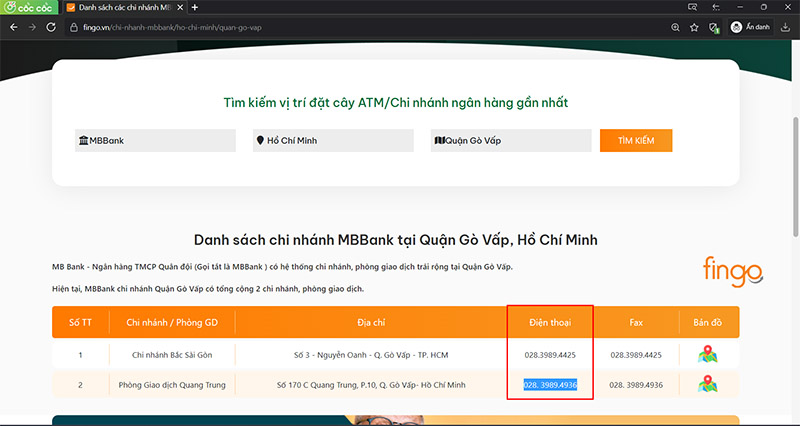
Task: Click the fingo logo beside the list
Action: pos(733,272)
